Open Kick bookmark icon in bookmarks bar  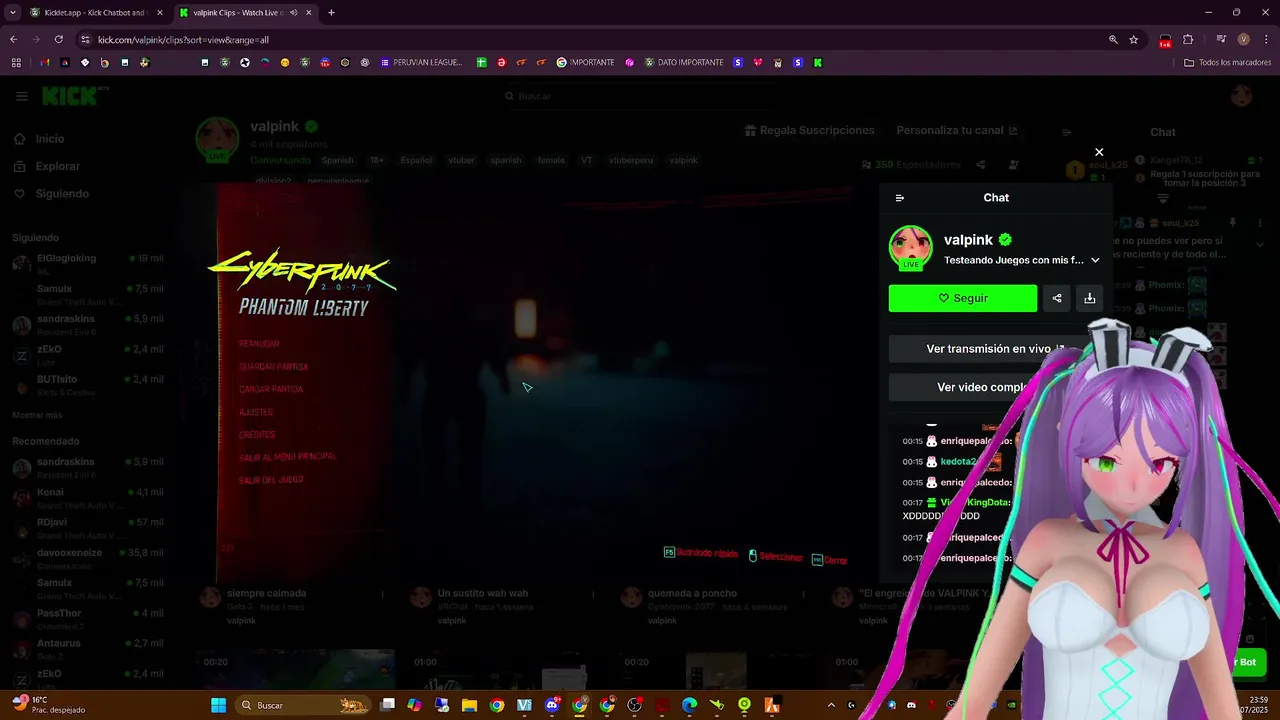tap(818, 62)
